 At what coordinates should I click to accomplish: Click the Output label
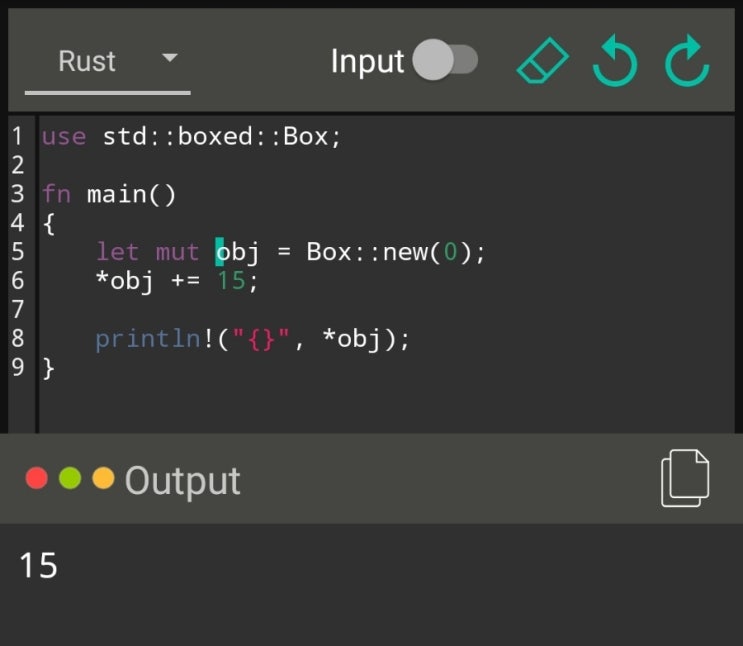(x=182, y=481)
